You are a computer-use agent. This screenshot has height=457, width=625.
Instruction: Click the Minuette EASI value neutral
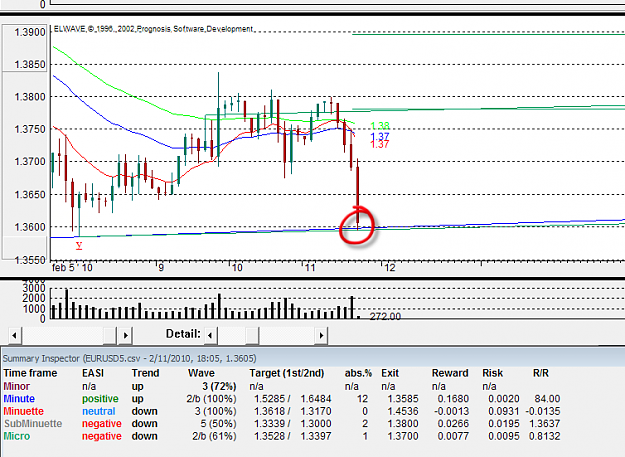click(x=99, y=411)
